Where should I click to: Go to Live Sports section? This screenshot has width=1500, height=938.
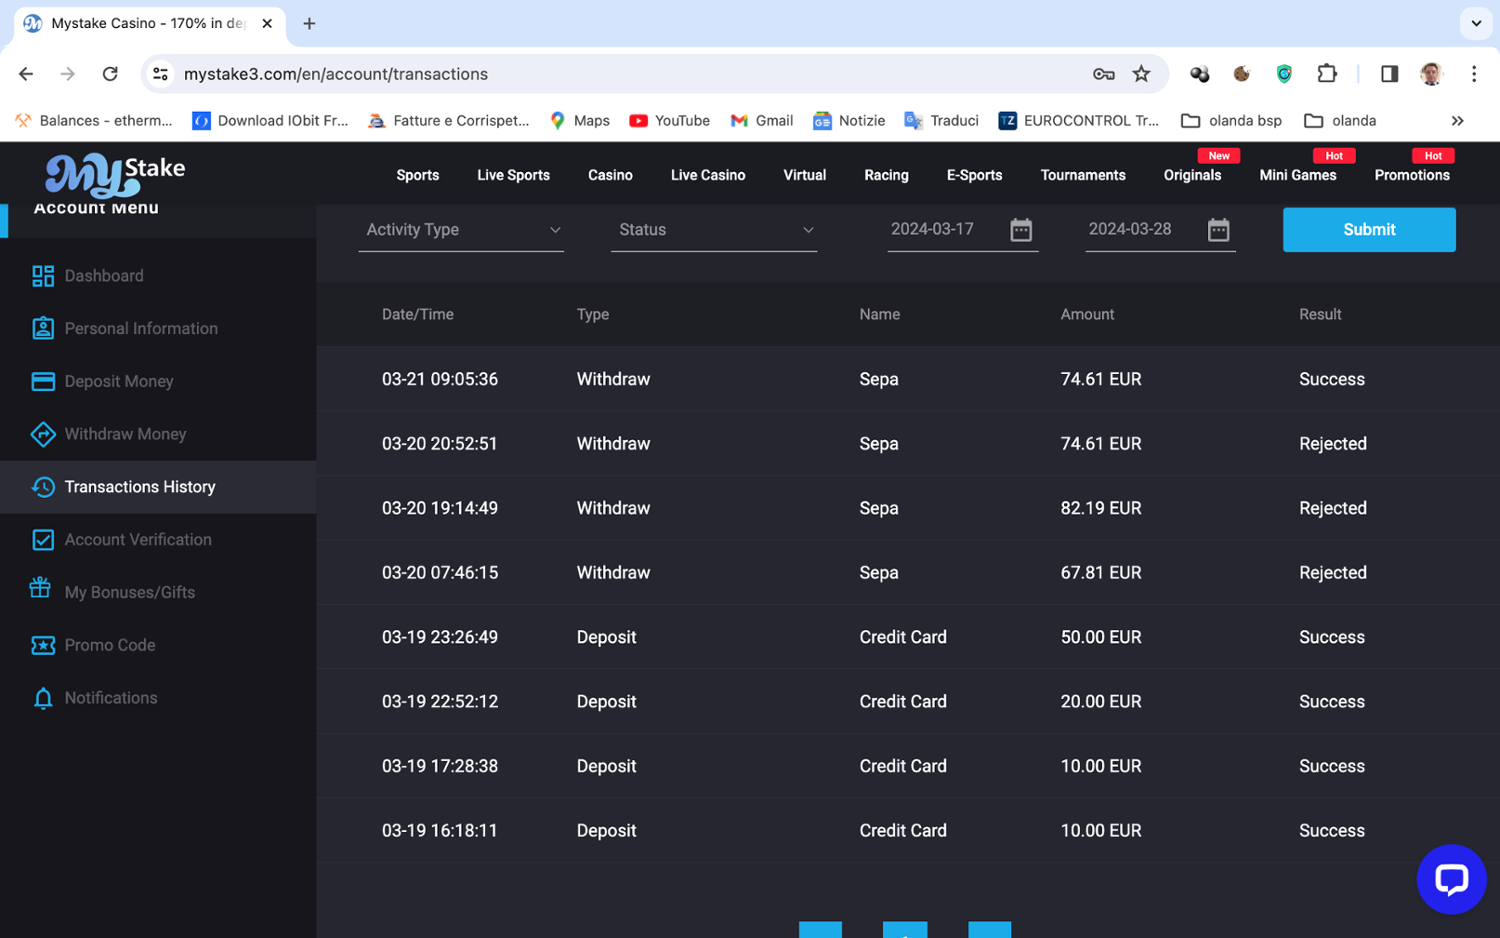click(x=513, y=175)
